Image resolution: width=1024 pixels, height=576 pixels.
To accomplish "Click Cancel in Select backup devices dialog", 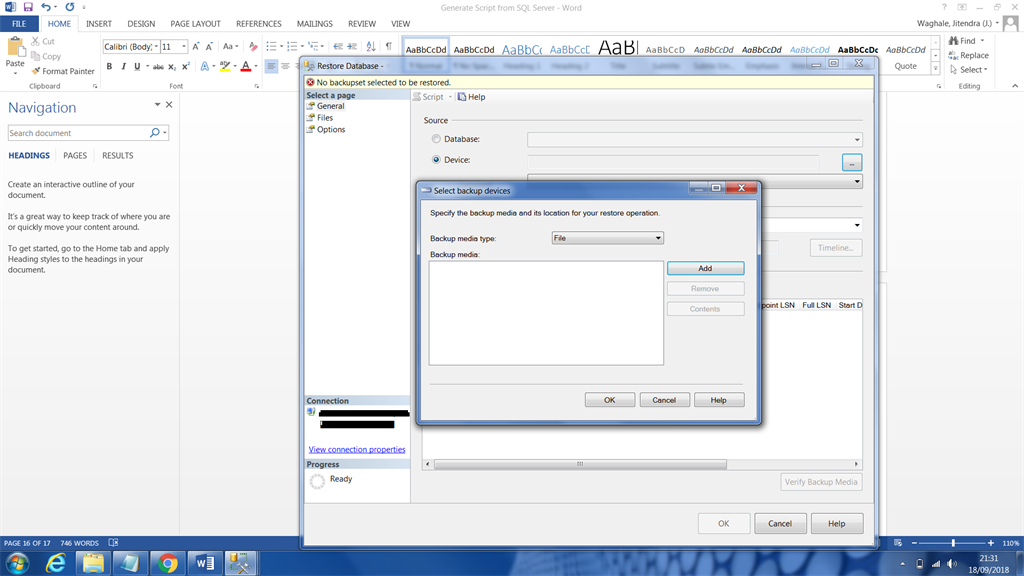I will [664, 400].
